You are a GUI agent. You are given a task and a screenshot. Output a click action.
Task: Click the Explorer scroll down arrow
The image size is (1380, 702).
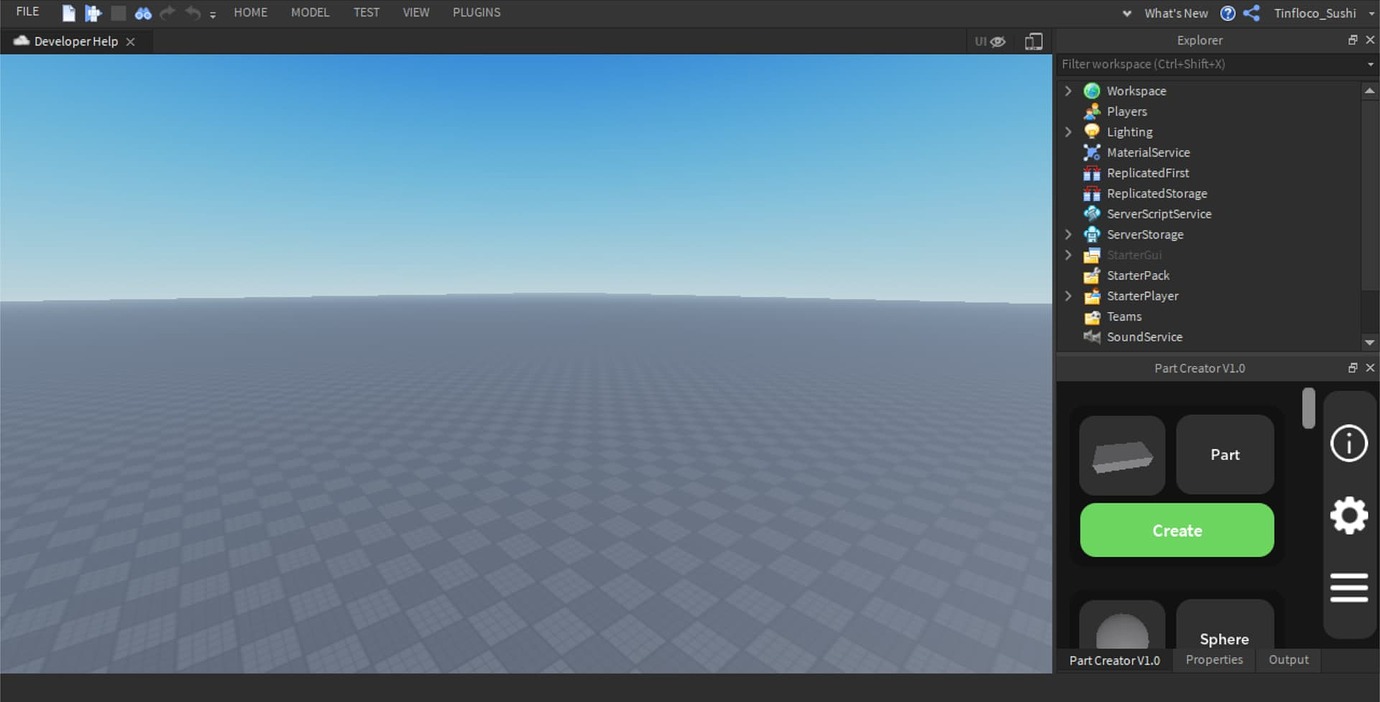[1370, 342]
